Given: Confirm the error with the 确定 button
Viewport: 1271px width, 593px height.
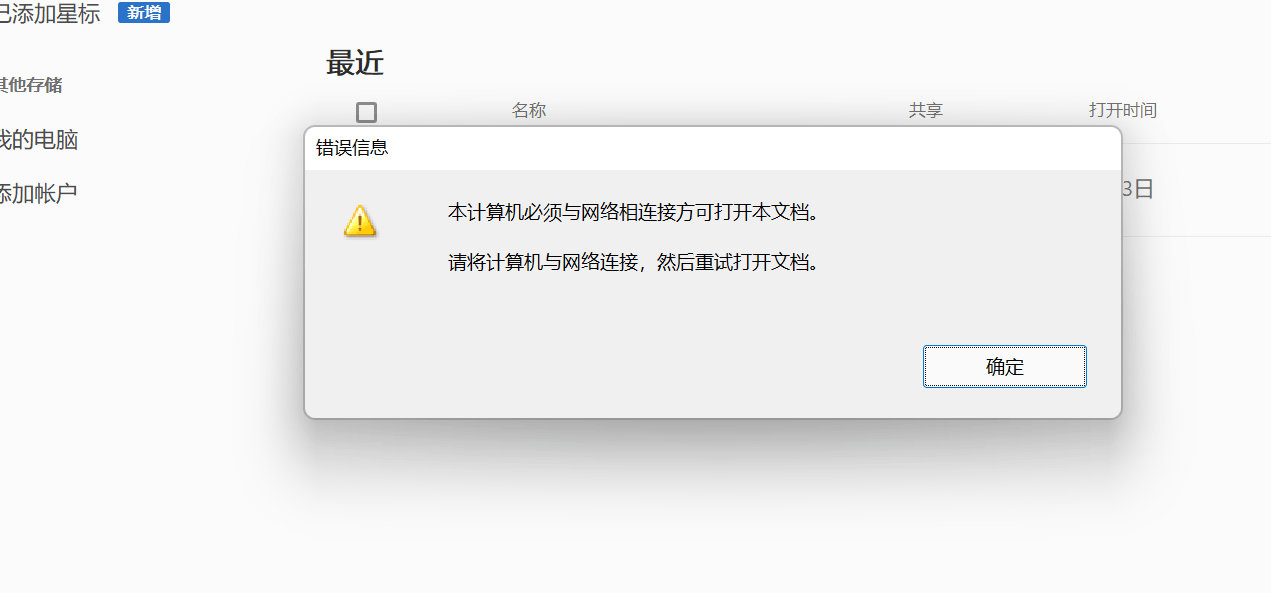Looking at the screenshot, I should click(1005, 367).
